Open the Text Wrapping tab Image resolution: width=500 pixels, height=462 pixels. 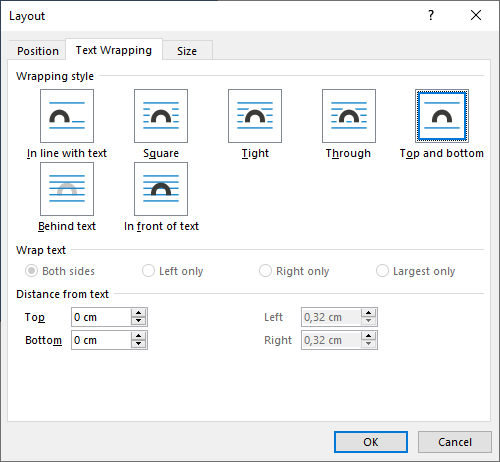(114, 50)
